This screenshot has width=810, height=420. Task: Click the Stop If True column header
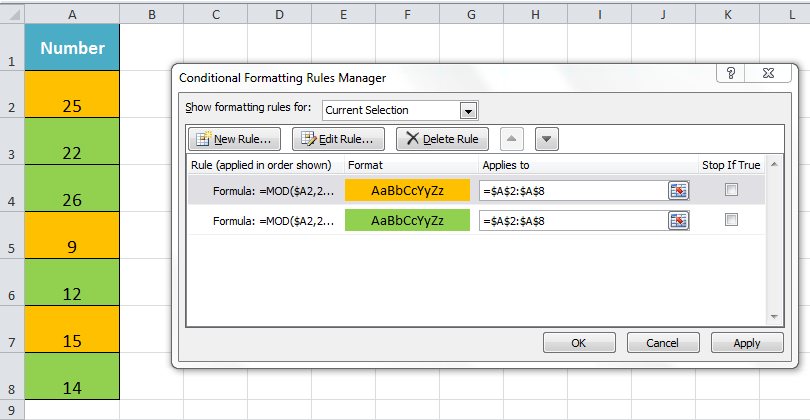(731, 165)
